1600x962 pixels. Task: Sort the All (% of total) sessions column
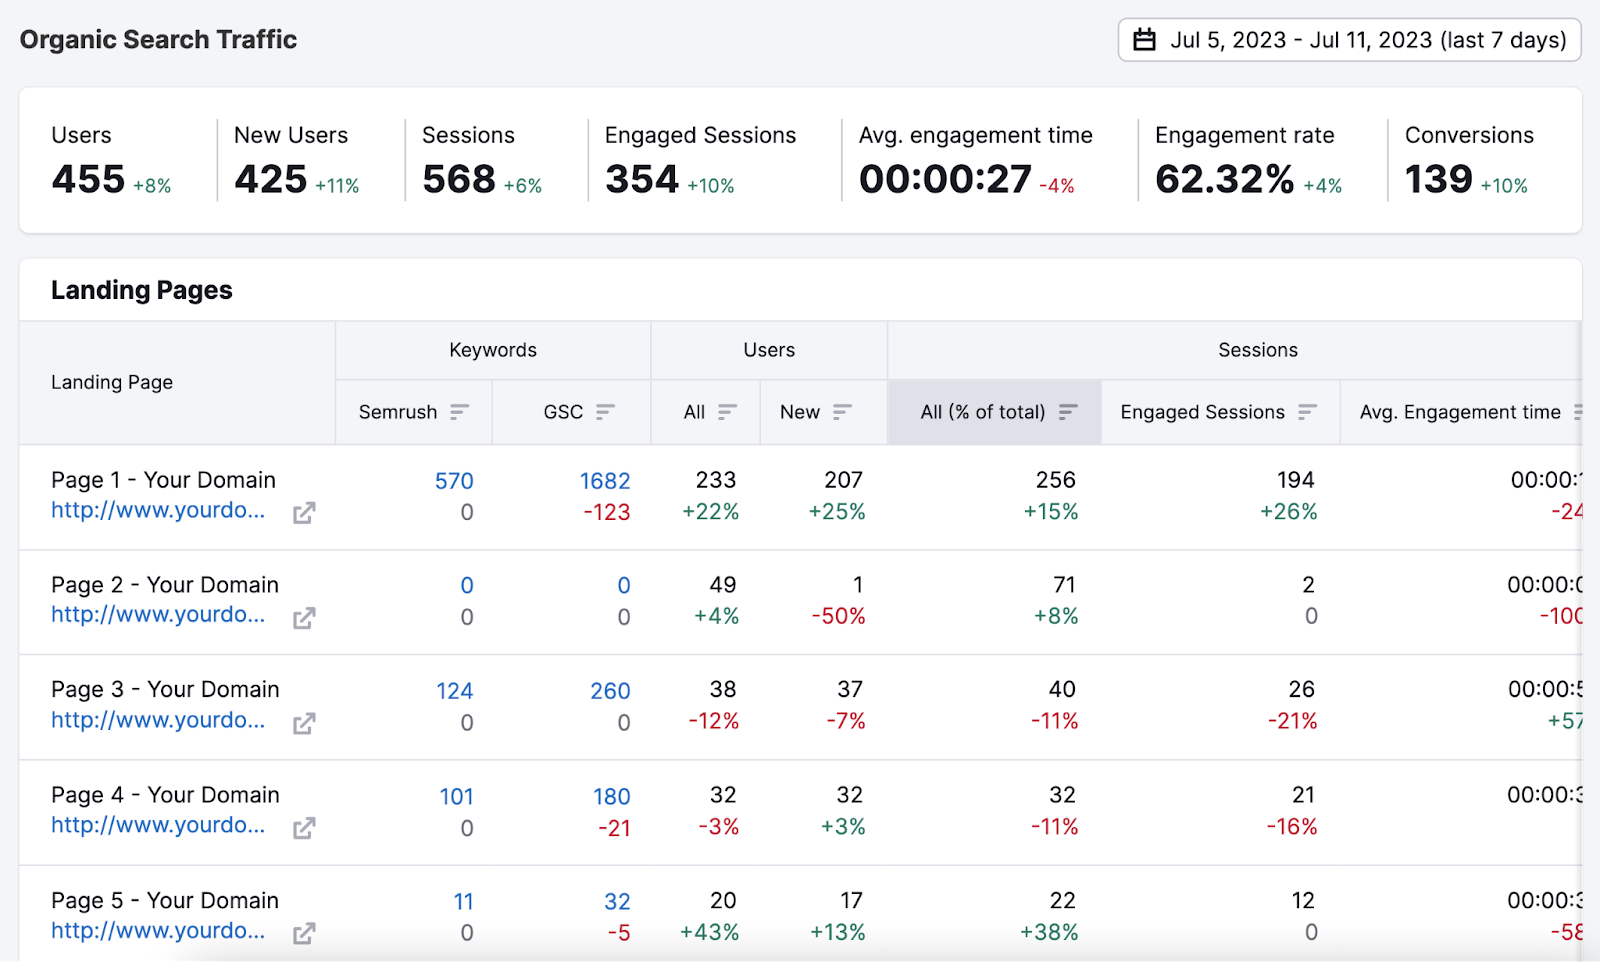click(x=1068, y=411)
